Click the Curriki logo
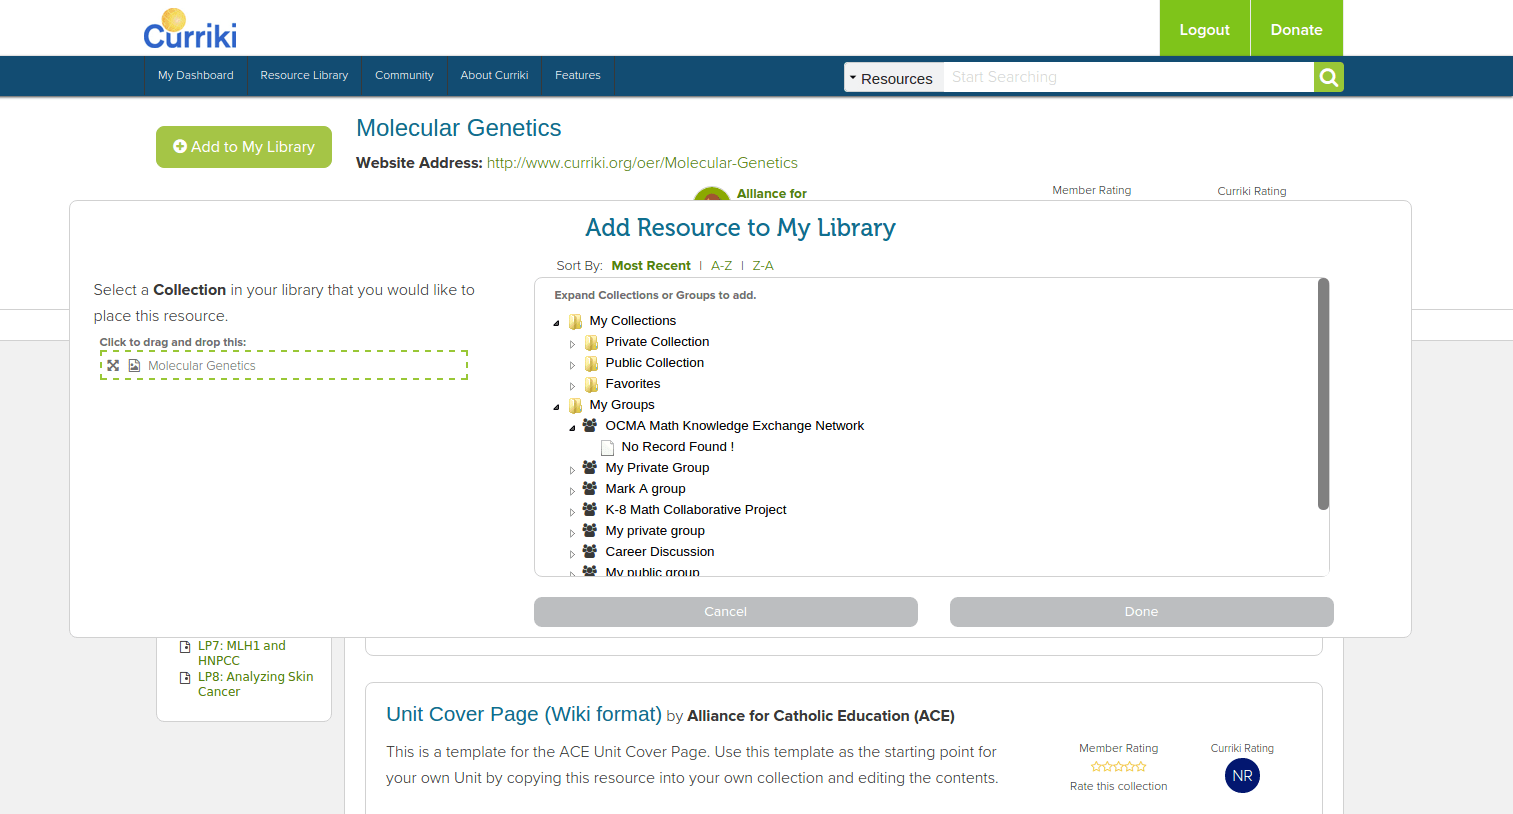This screenshot has width=1513, height=814. [190, 29]
